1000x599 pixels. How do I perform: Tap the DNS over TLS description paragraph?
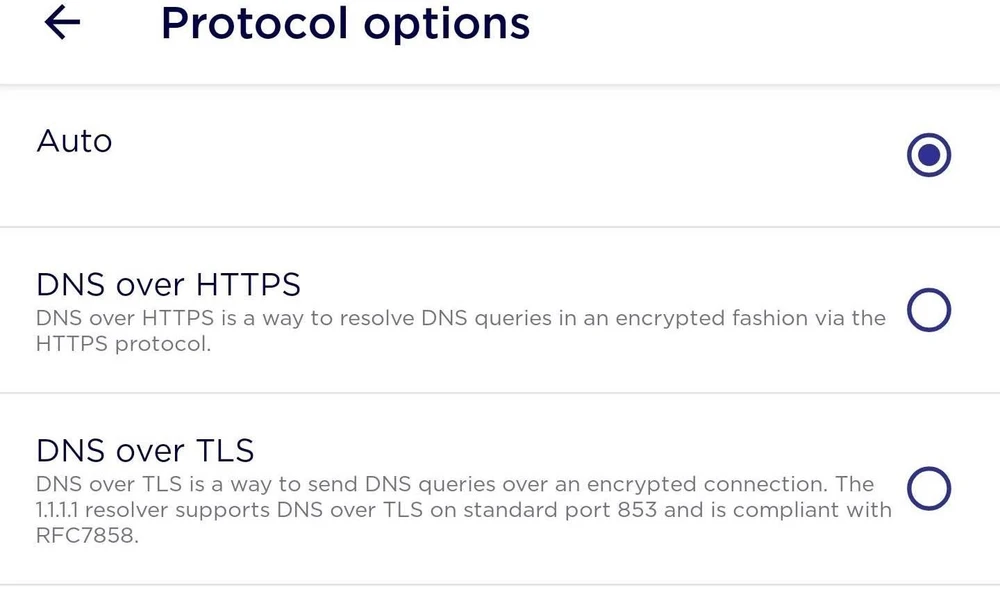coord(460,510)
